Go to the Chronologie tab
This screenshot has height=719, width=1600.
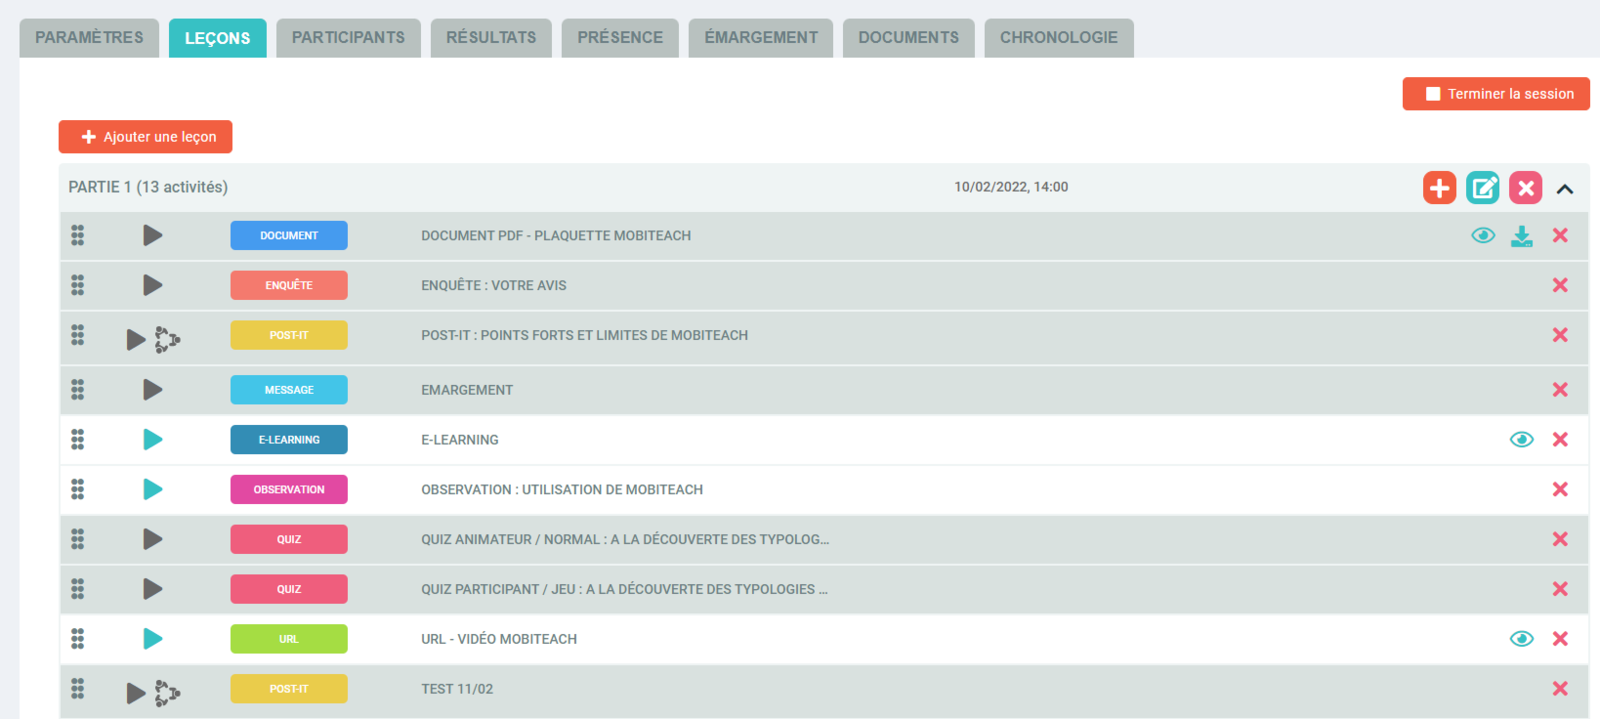(x=1059, y=38)
